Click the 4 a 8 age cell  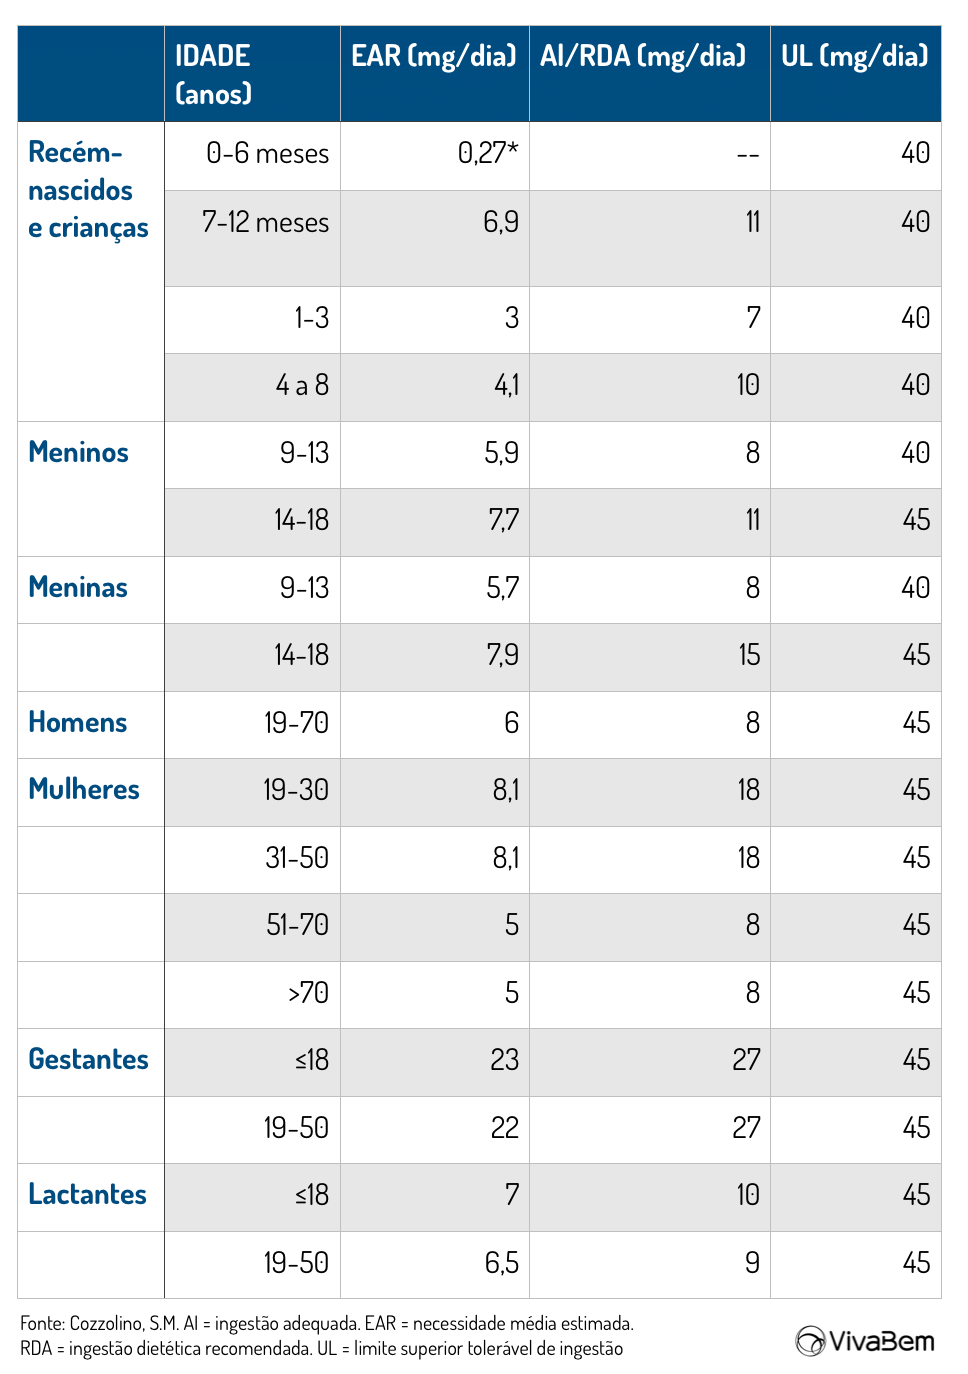coord(302,386)
